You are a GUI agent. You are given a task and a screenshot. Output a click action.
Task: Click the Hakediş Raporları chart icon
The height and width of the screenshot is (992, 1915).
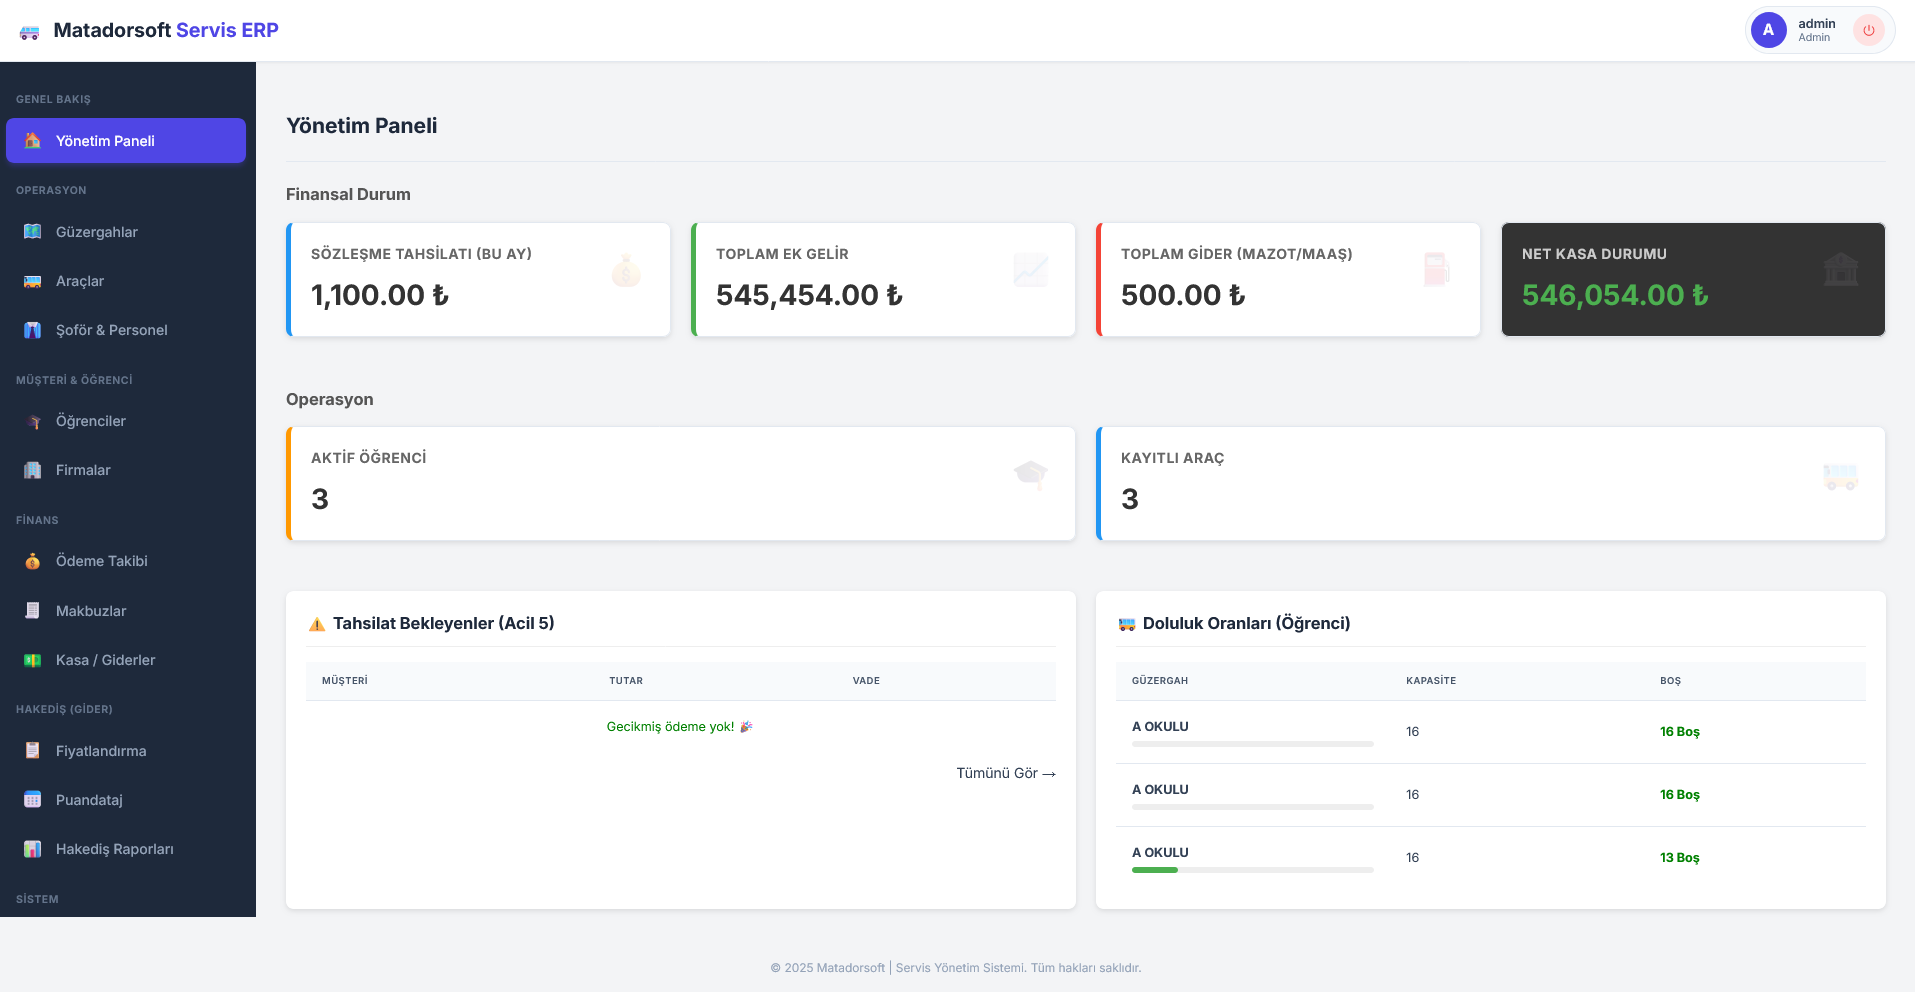(x=33, y=849)
